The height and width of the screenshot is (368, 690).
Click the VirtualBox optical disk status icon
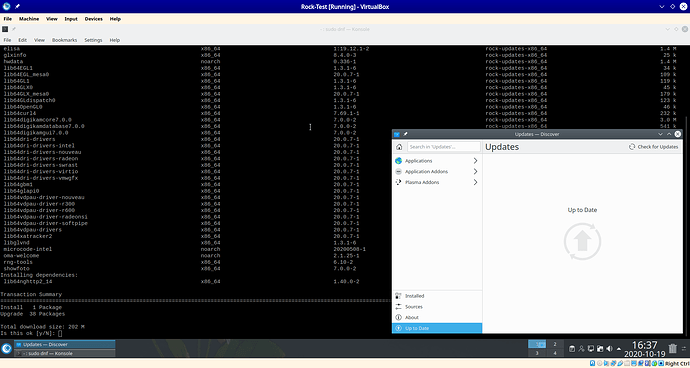pyautogui.click(x=599, y=363)
